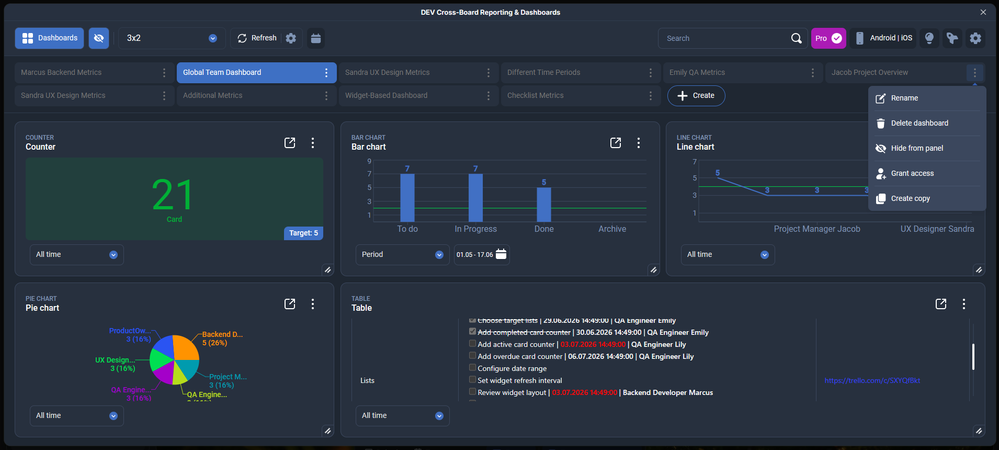Open refresh settings gear beside Refresh
The width and height of the screenshot is (999, 450).
(x=291, y=38)
